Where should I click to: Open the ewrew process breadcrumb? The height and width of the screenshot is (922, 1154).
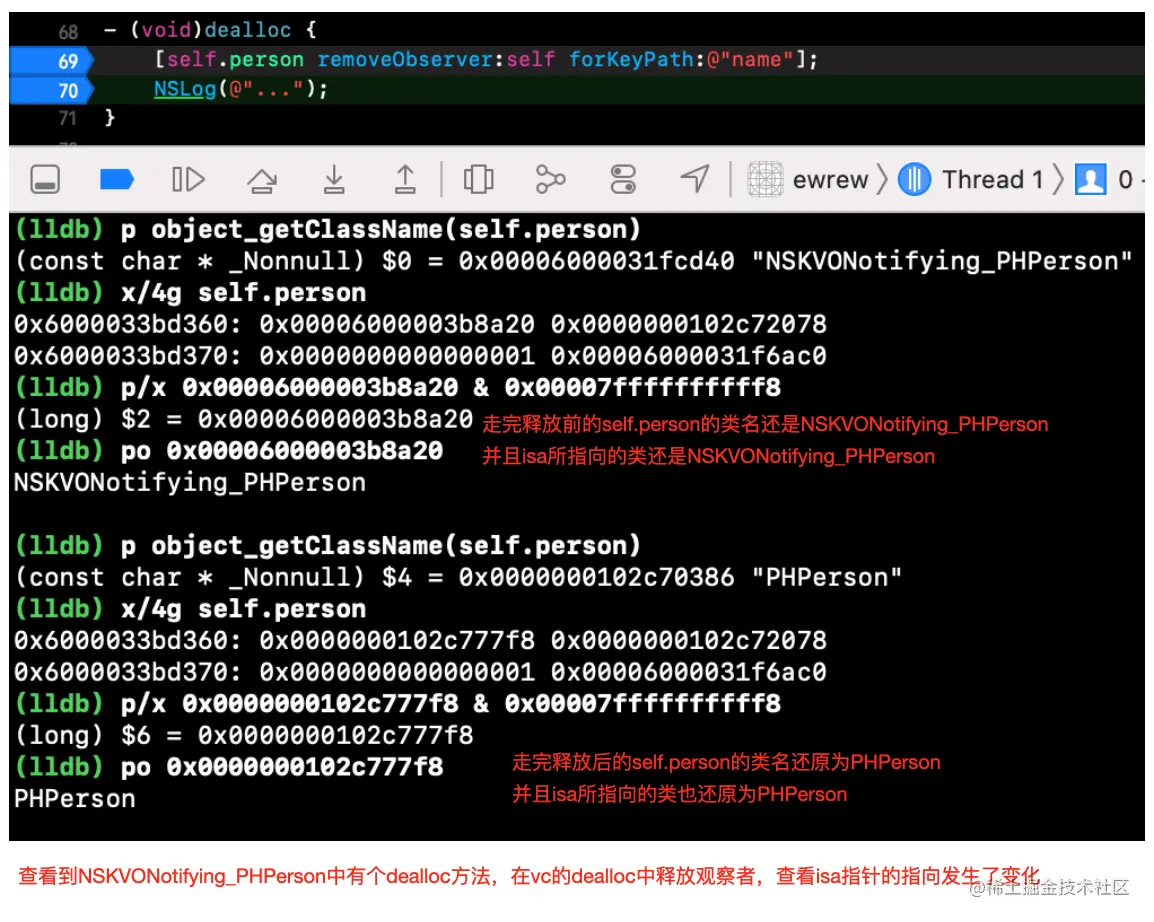click(x=830, y=180)
